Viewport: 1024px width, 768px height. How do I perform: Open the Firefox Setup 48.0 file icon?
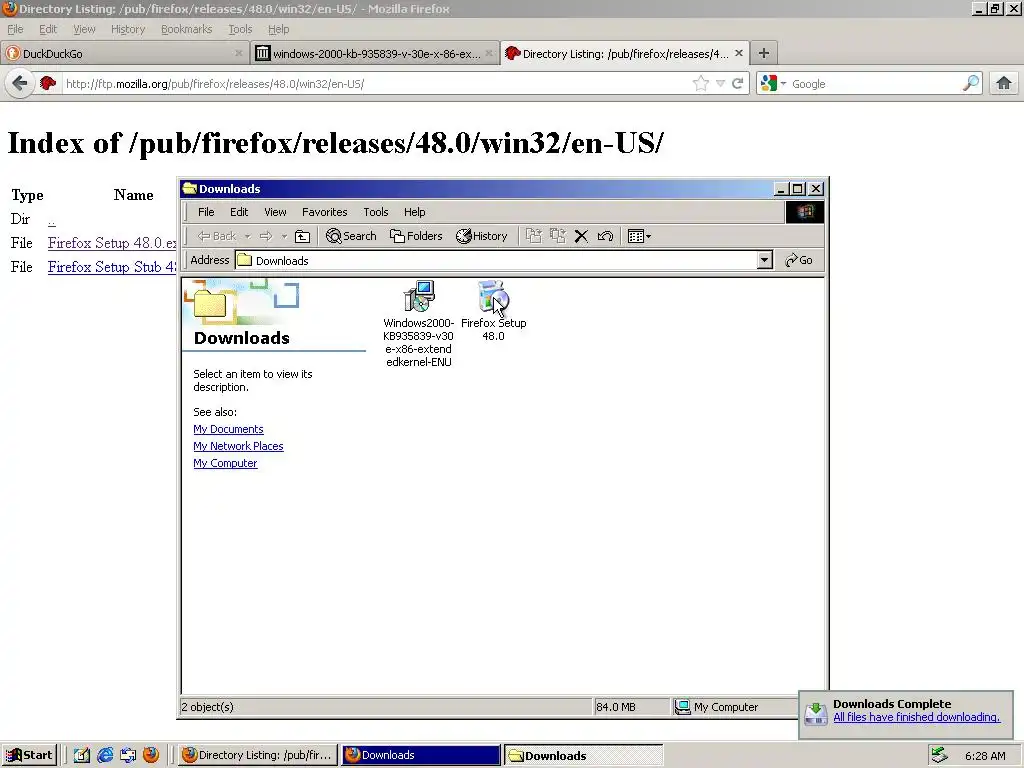click(493, 297)
